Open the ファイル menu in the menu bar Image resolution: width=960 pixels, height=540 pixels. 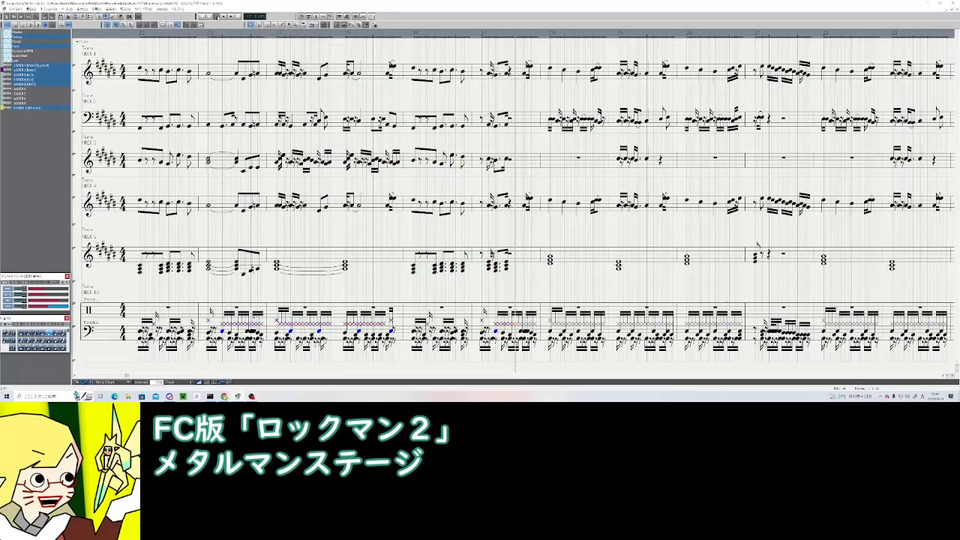pos(15,9)
